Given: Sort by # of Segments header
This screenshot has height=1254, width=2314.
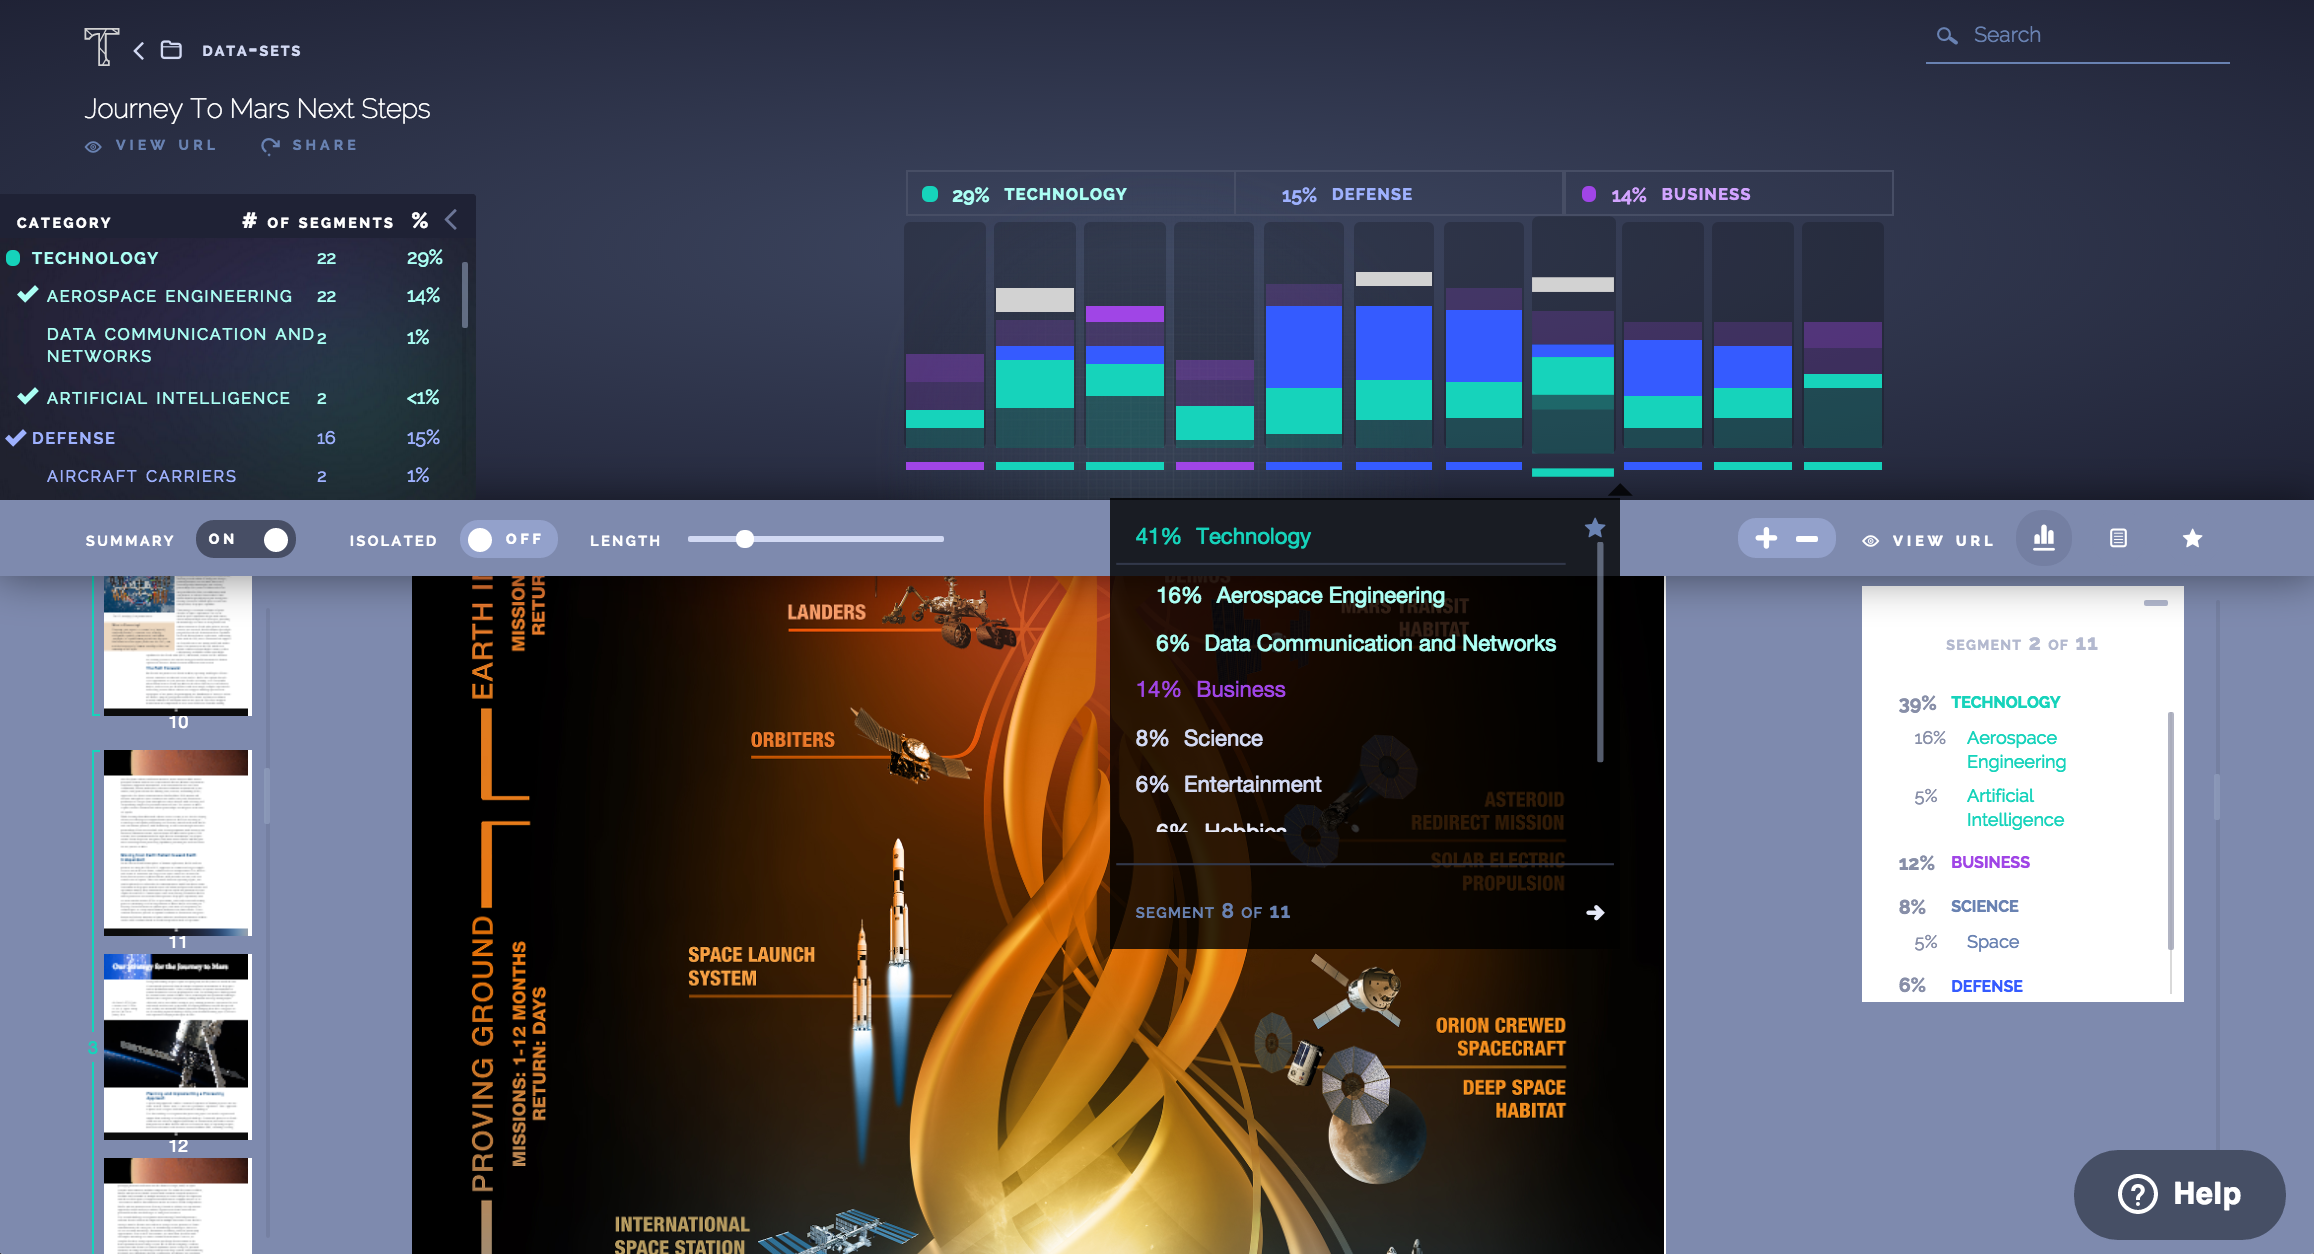Looking at the screenshot, I should pos(318,221).
